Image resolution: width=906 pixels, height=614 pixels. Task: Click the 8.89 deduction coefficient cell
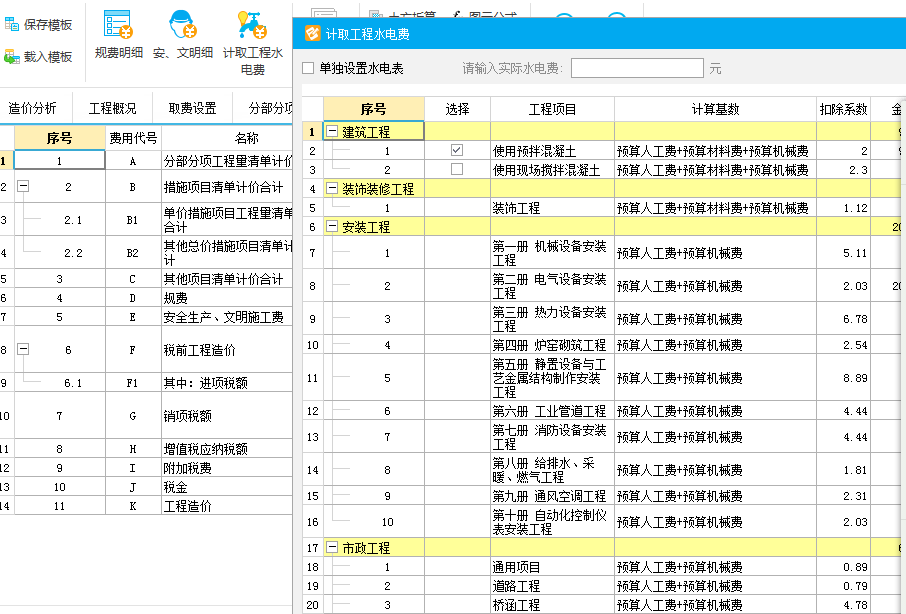tap(843, 378)
